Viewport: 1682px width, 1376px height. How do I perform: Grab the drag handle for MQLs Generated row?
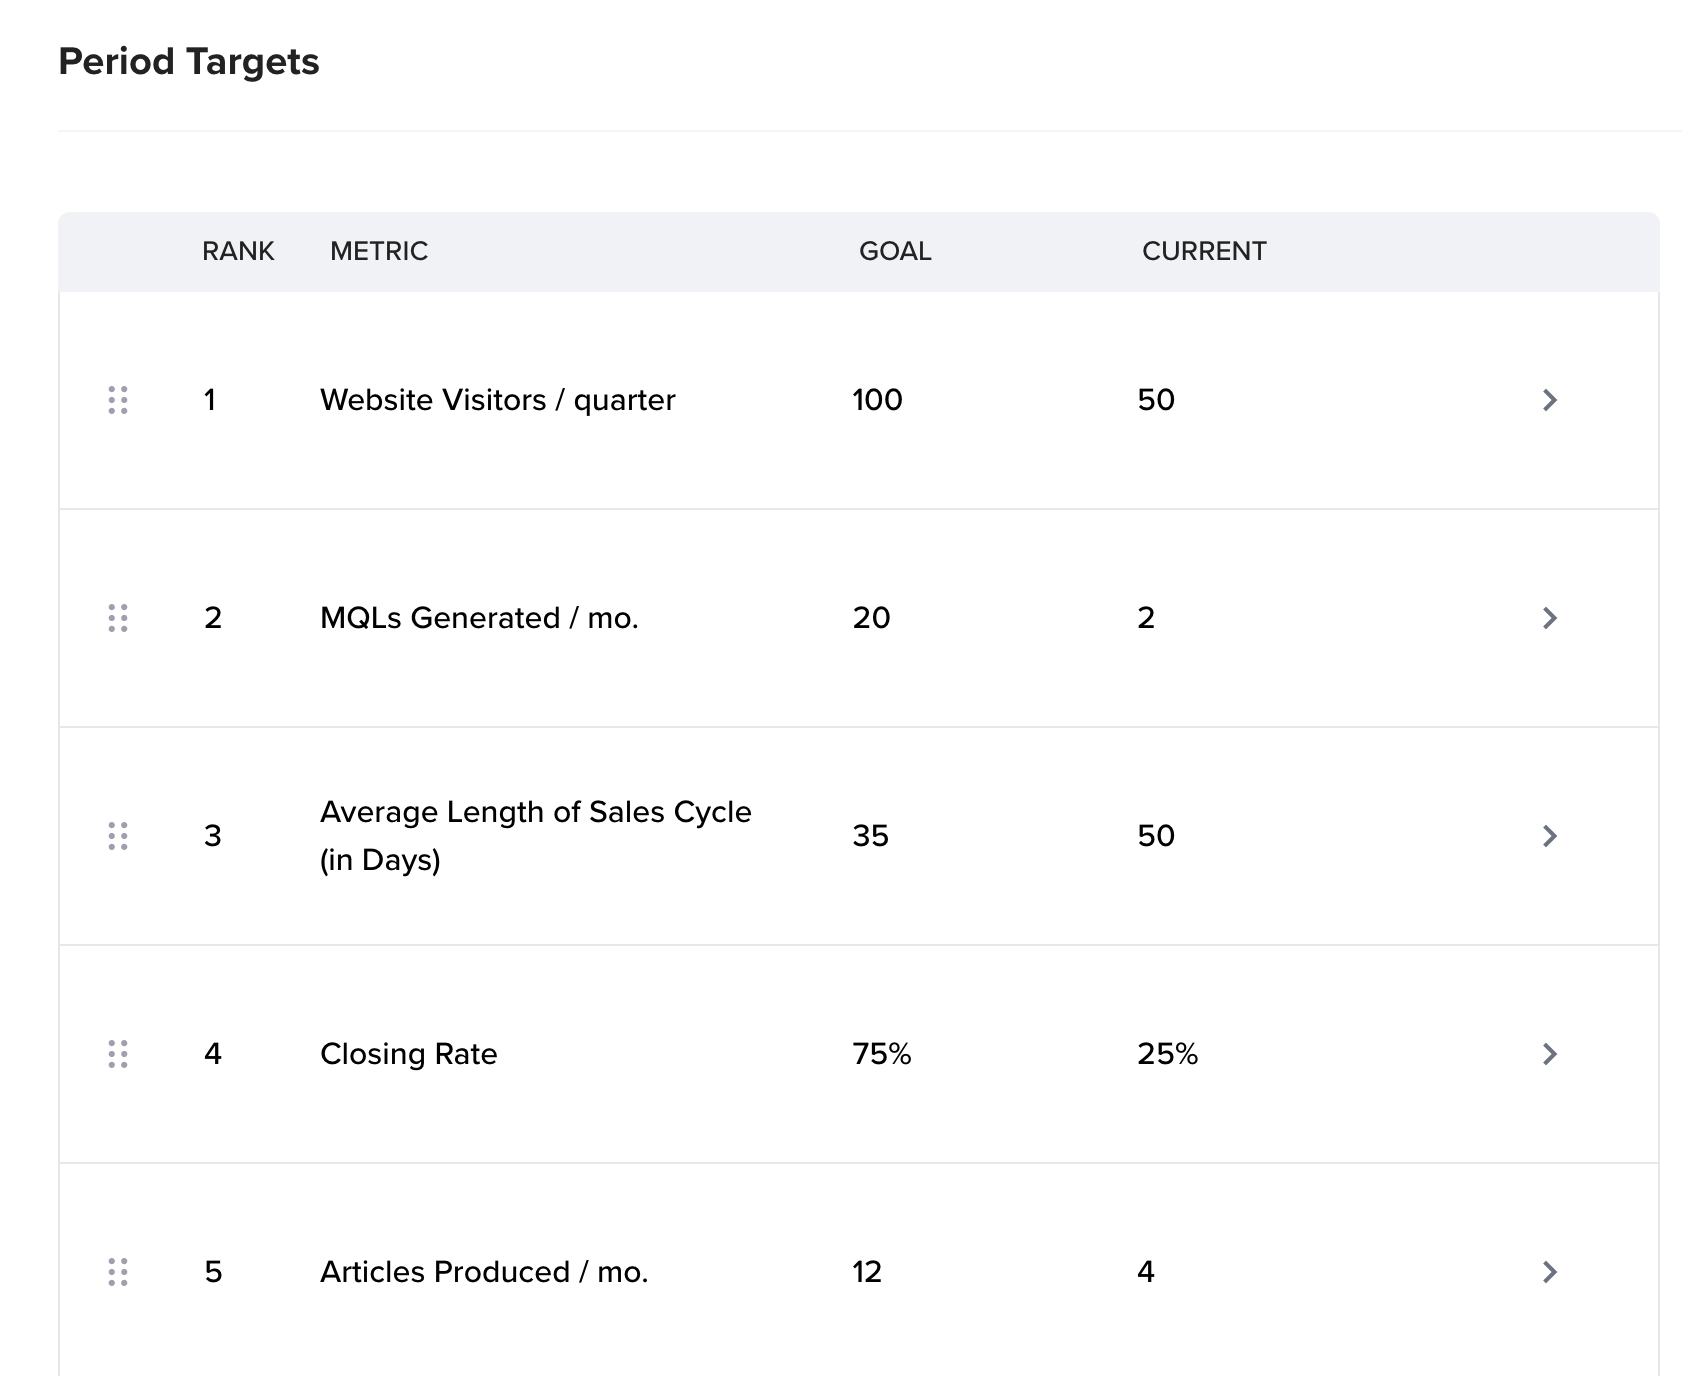118,618
